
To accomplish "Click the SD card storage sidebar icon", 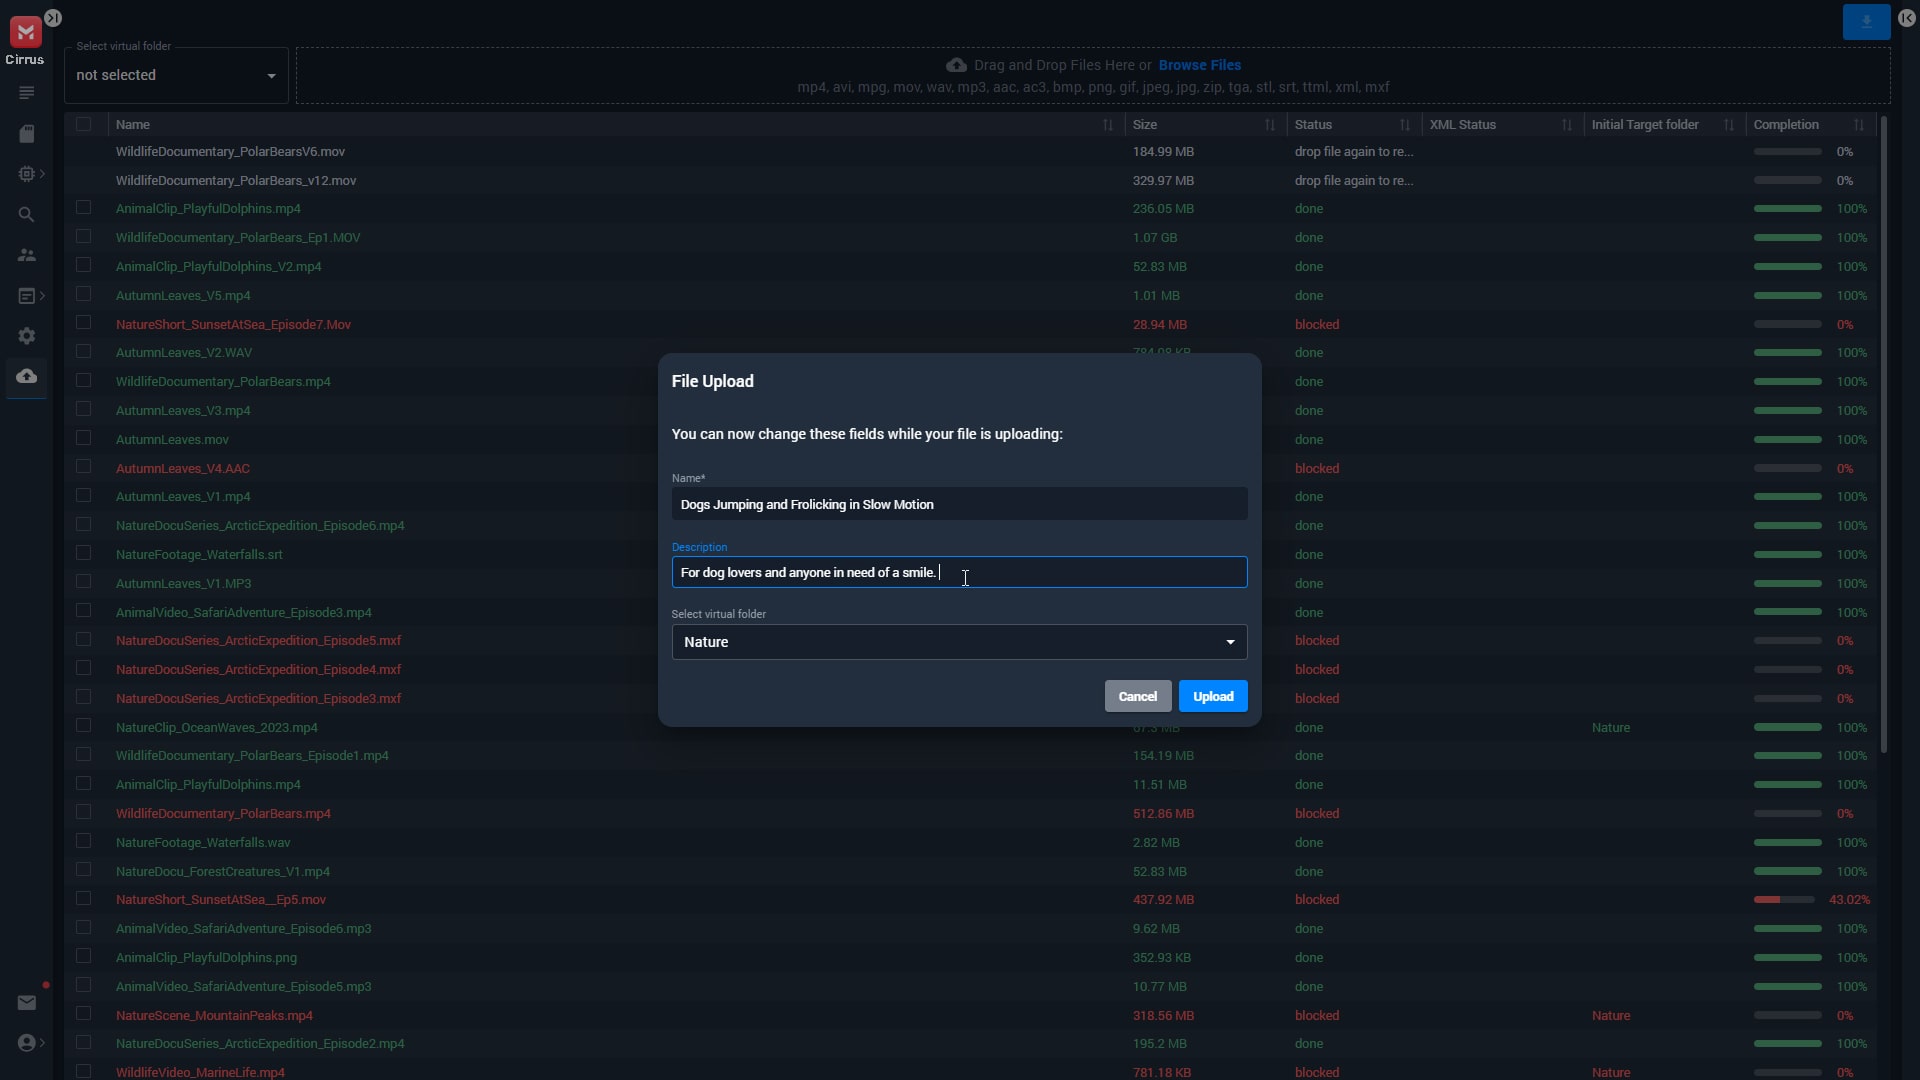I will (x=27, y=134).
